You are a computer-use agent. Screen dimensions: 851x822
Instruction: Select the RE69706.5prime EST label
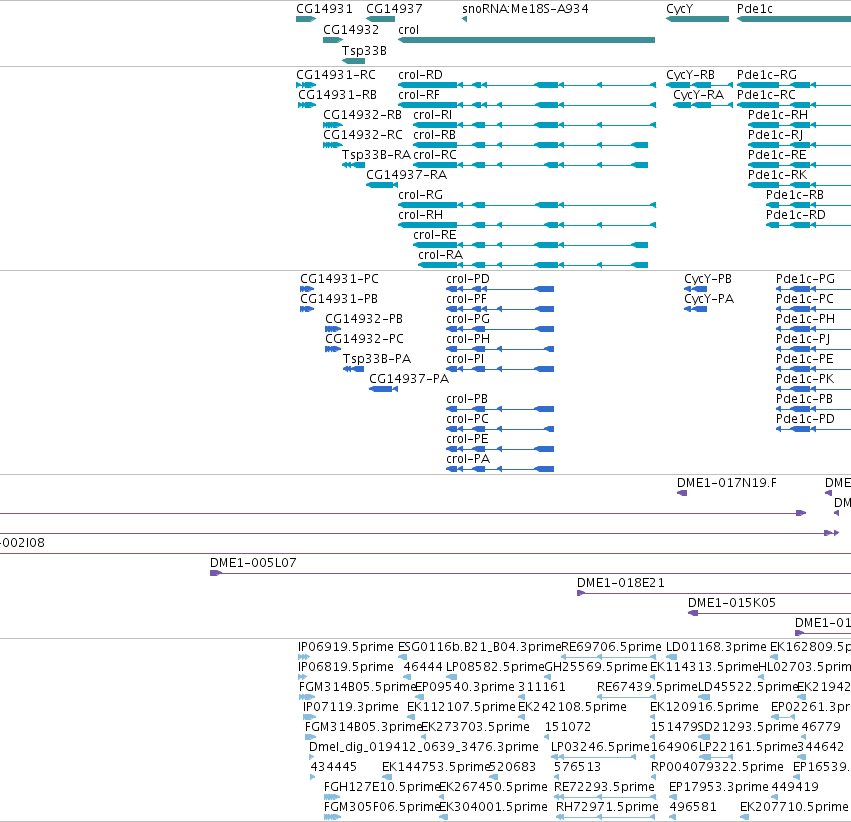[611, 647]
